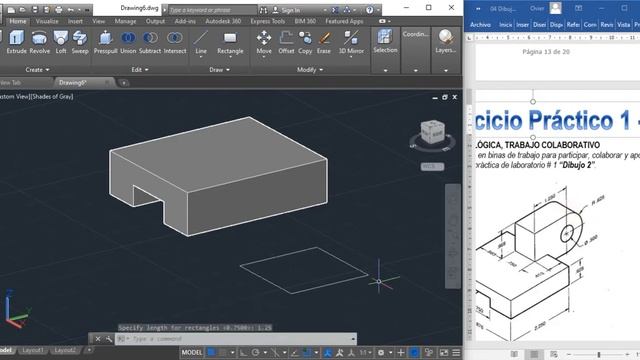Image resolution: width=640 pixels, height=360 pixels.
Task: Toggle the WCS label below ViewCube
Action: tap(432, 167)
